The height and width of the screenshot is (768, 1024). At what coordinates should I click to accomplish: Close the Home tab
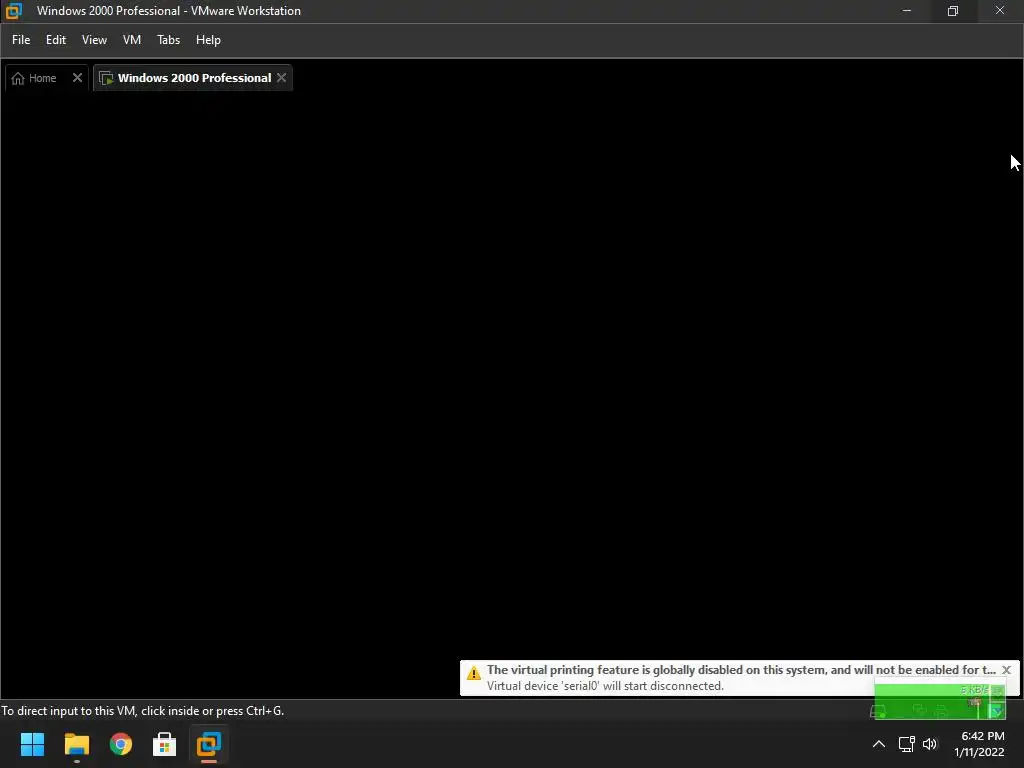(77, 78)
